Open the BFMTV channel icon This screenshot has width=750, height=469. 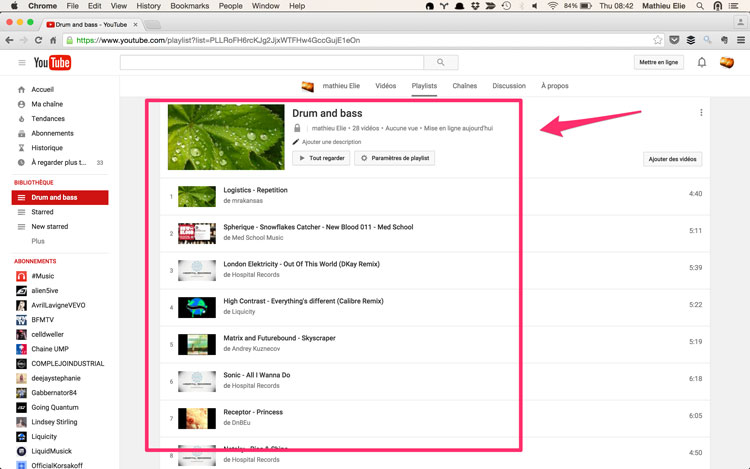22,320
